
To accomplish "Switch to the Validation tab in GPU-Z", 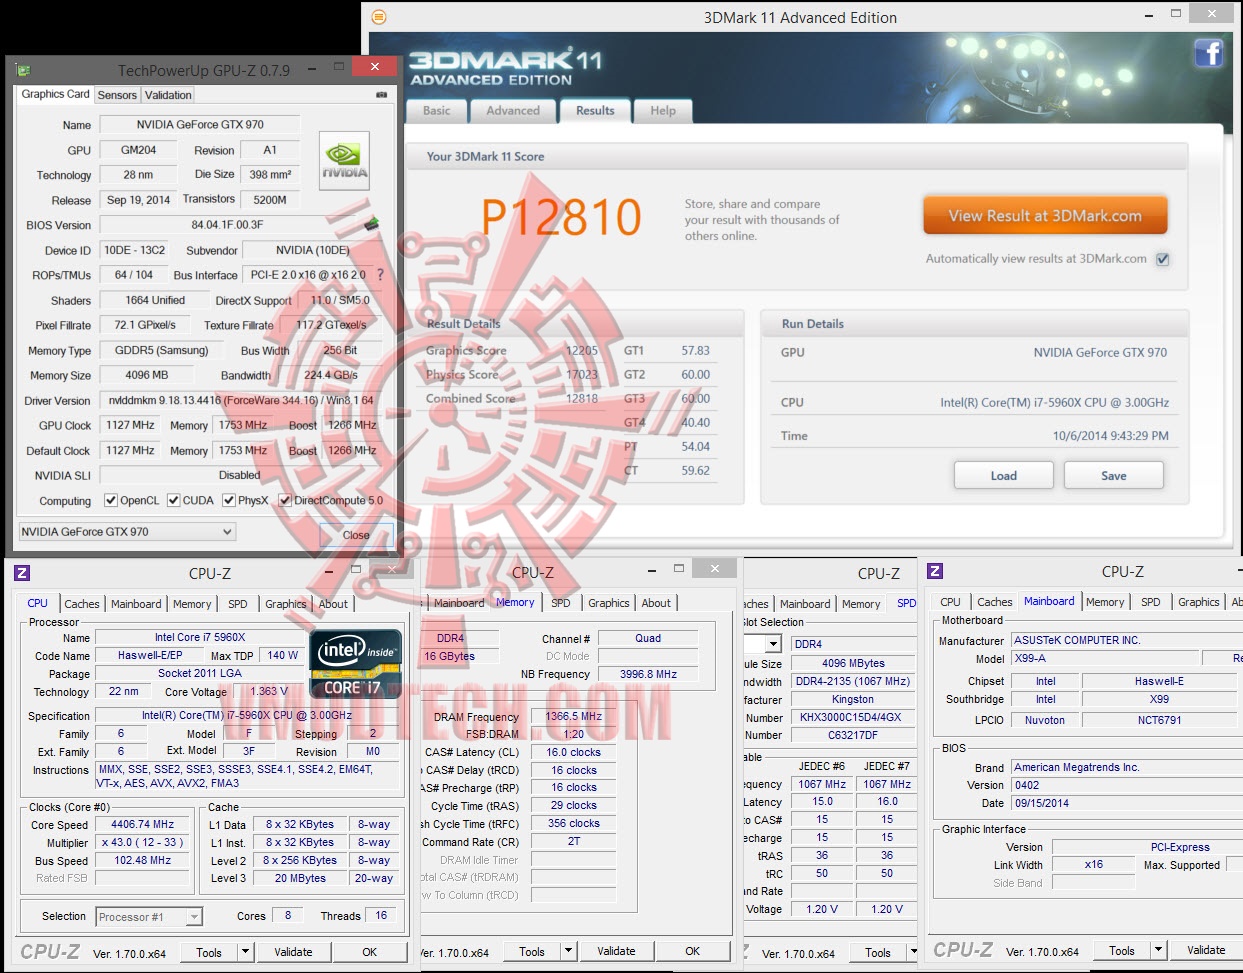I will tap(168, 95).
